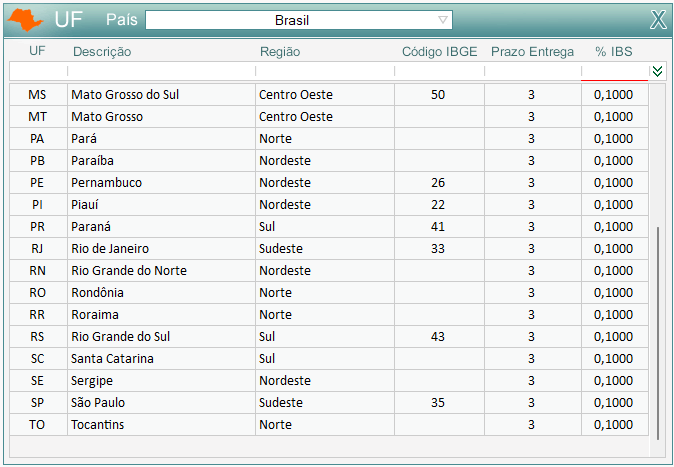The height and width of the screenshot is (467, 674).
Task: Expand the filter row double-chevron
Action: click(657, 71)
